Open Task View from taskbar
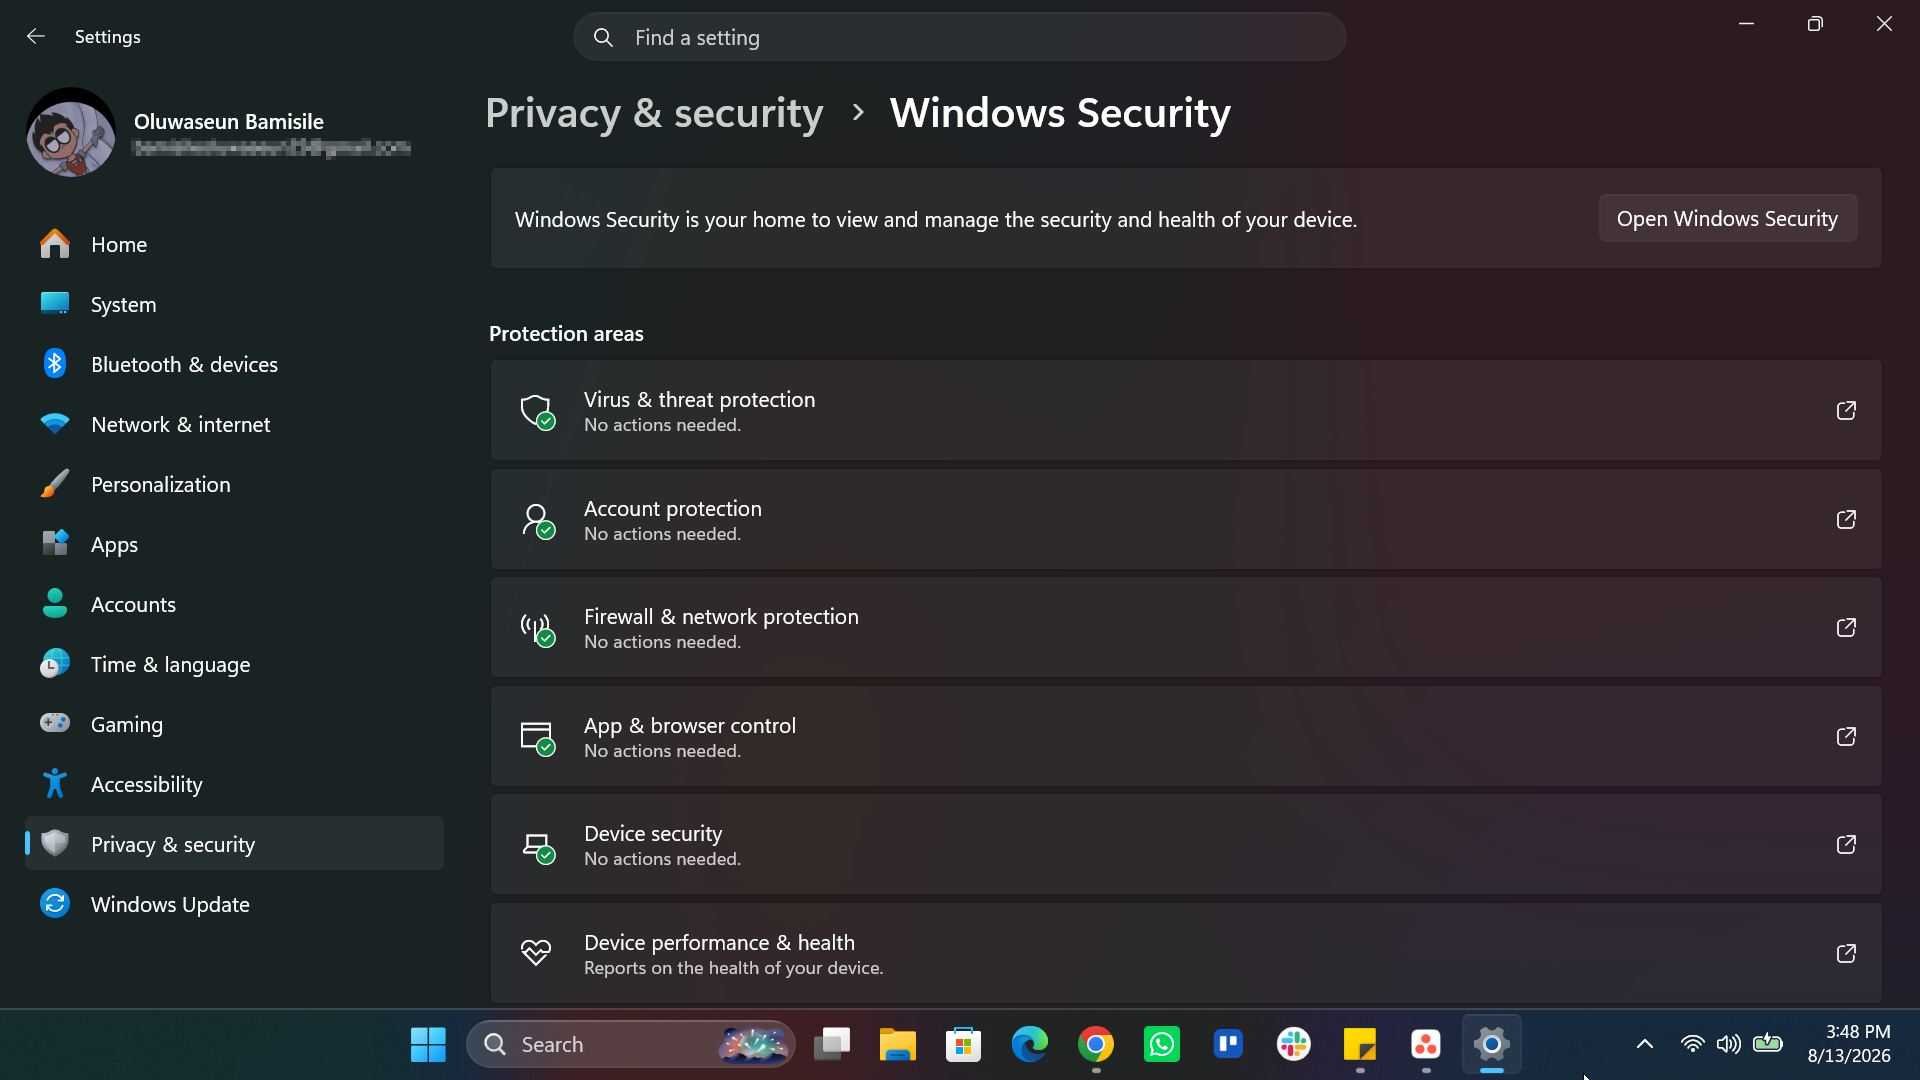This screenshot has width=1920, height=1080. point(831,1044)
